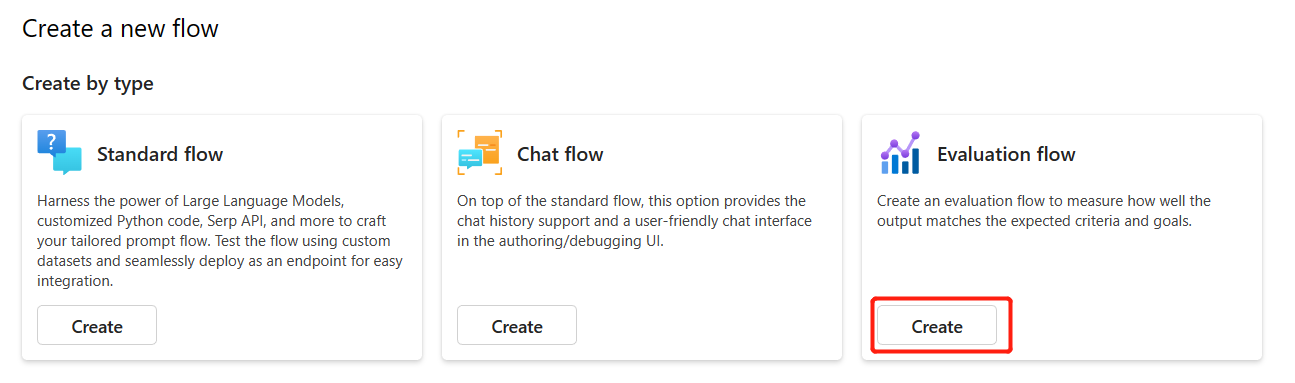Image resolution: width=1295 pixels, height=383 pixels.
Task: Click the 'Create a new flow' heading
Action: [120, 29]
